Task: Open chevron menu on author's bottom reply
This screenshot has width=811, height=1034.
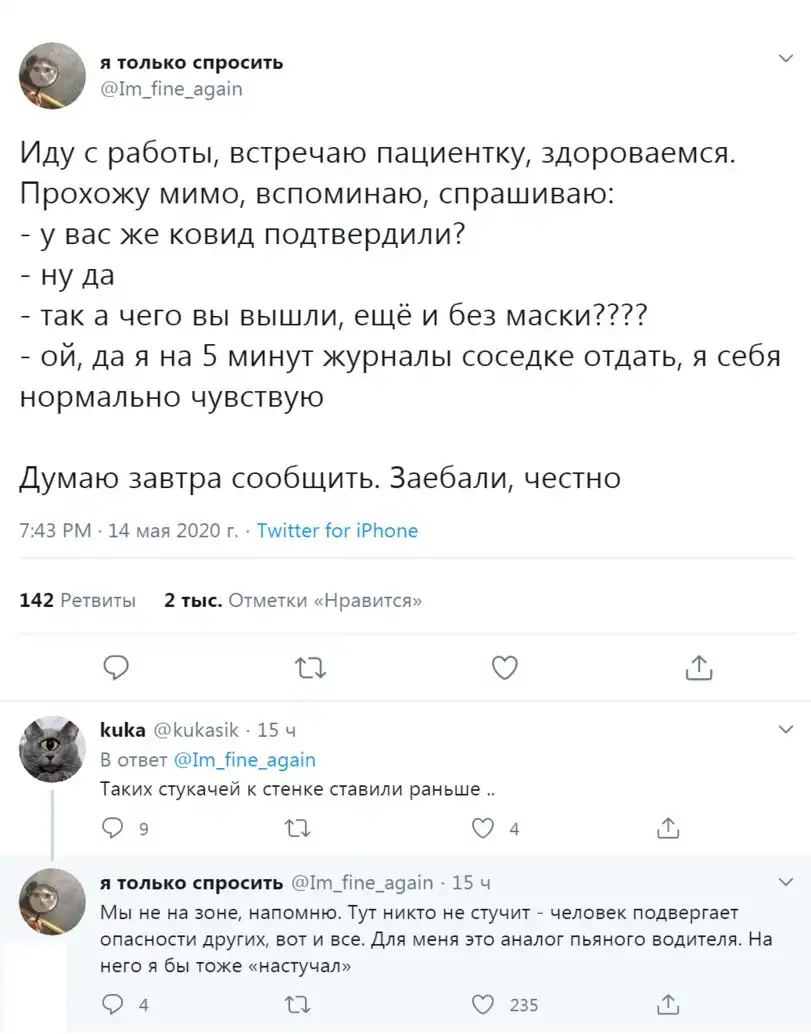Action: (x=785, y=882)
